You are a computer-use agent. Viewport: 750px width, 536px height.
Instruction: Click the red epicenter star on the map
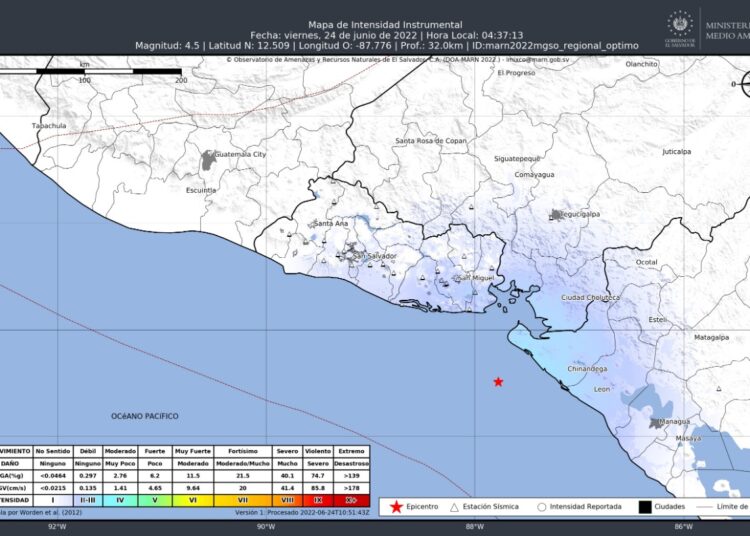(498, 381)
